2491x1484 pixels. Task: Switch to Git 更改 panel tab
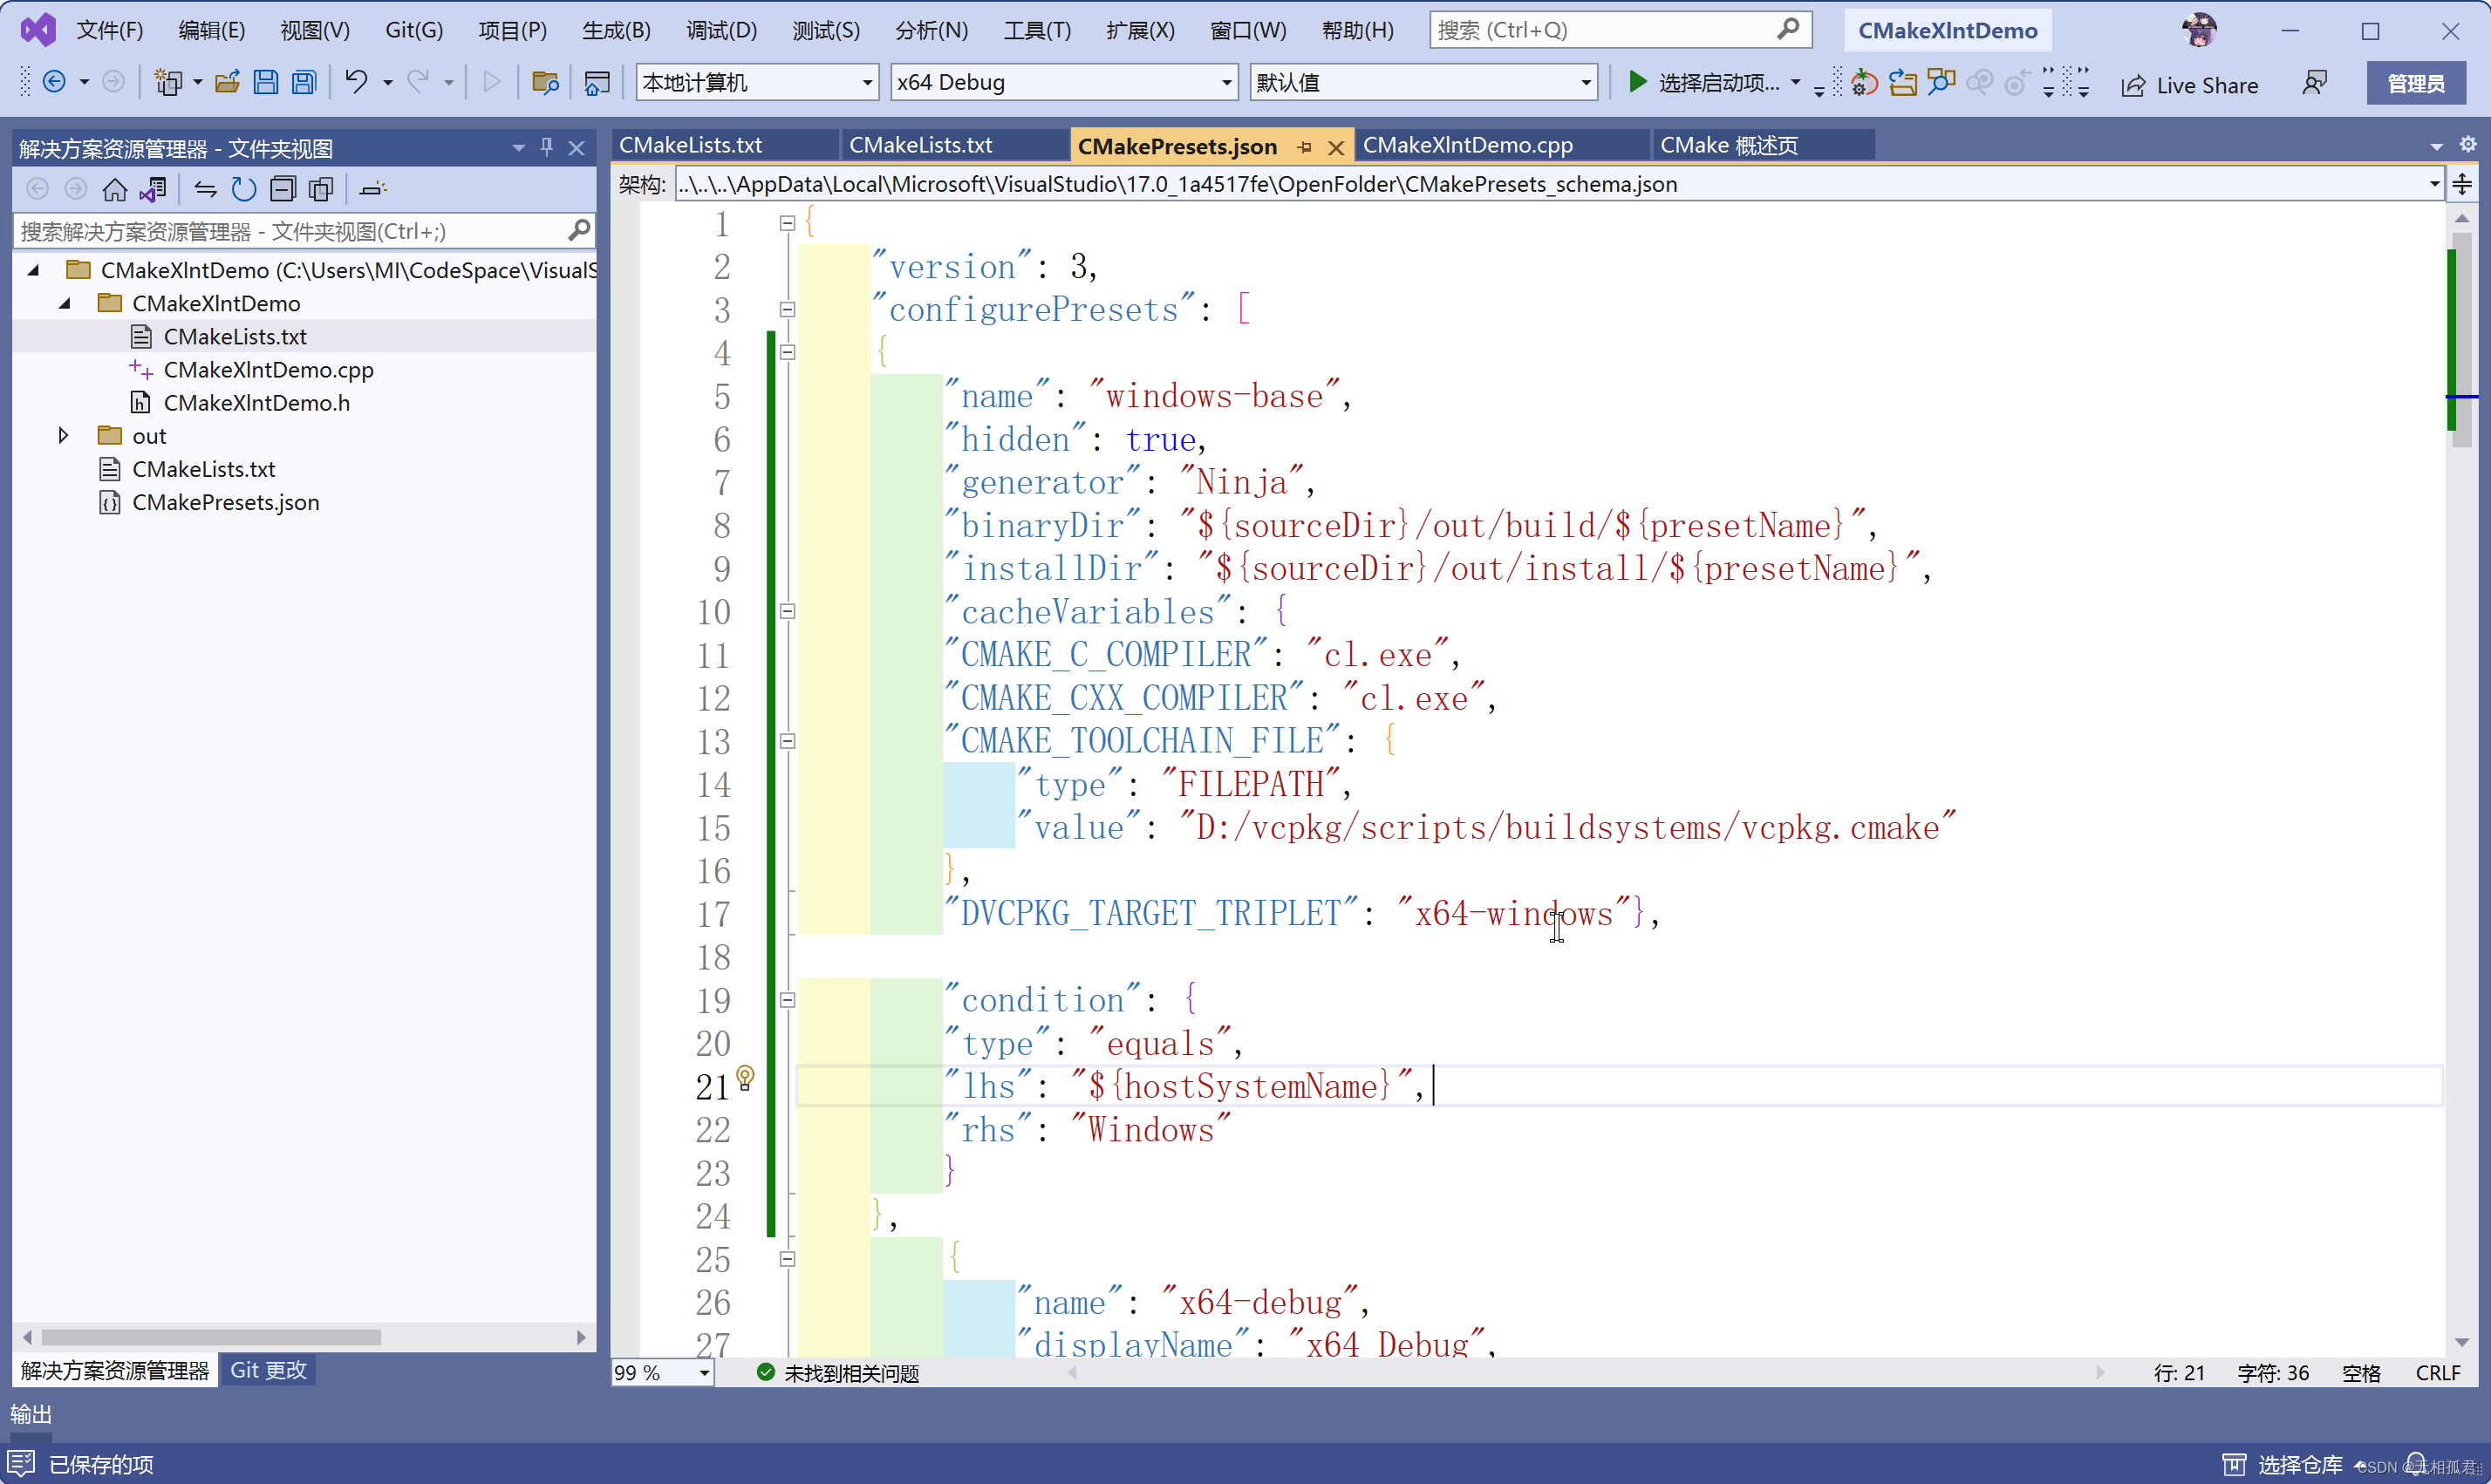click(x=268, y=1370)
